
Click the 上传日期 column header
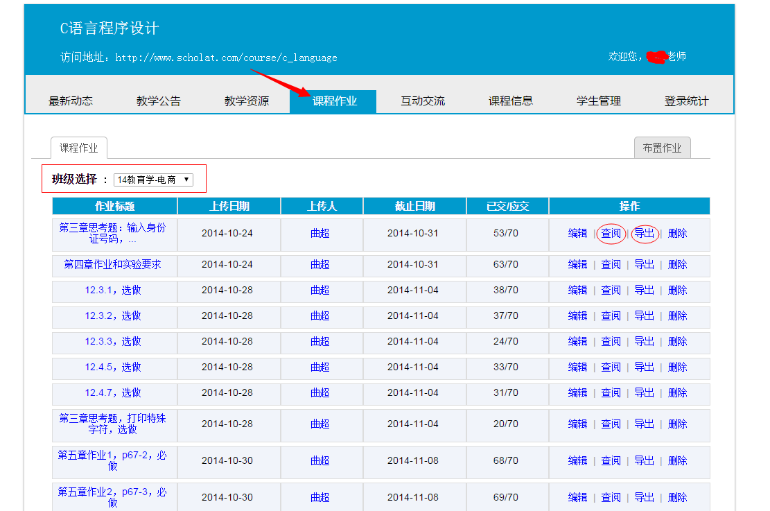(229, 206)
